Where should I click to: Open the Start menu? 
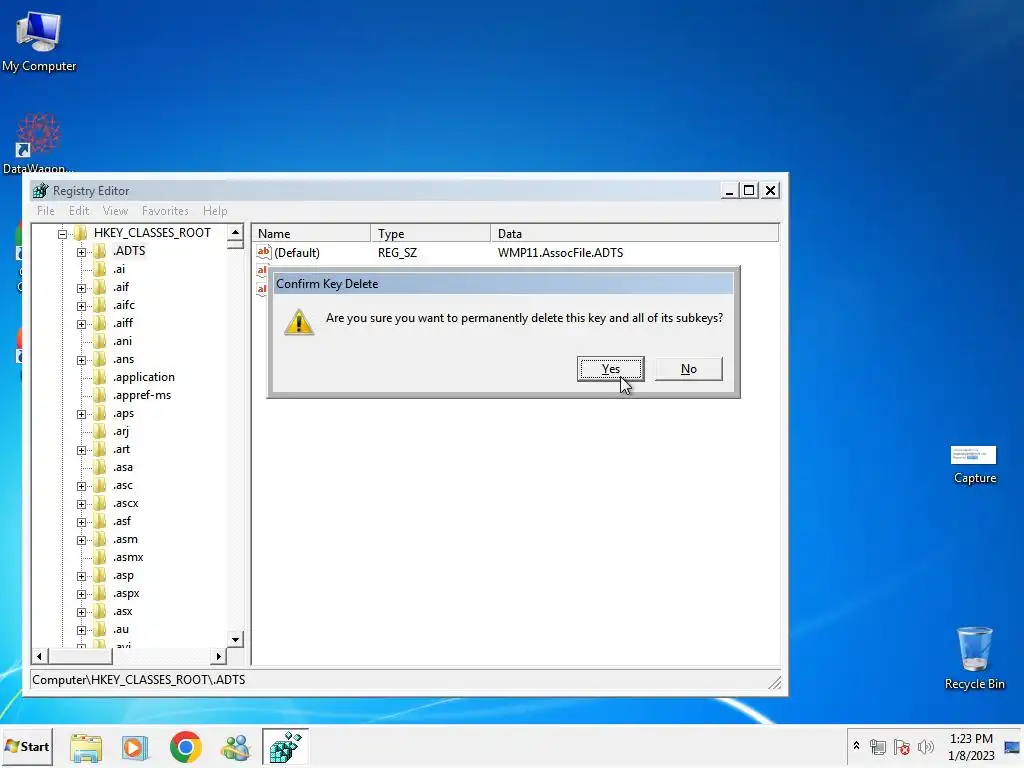(27, 746)
